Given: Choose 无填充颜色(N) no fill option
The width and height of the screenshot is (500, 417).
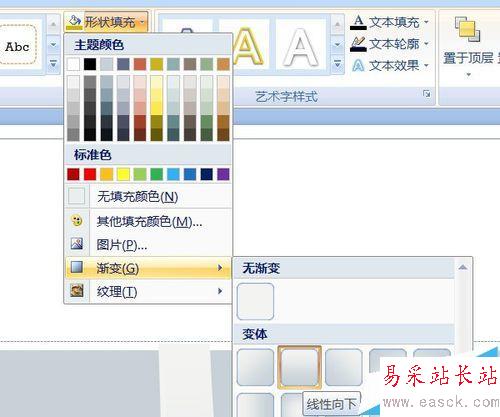Looking at the screenshot, I should click(148, 197).
